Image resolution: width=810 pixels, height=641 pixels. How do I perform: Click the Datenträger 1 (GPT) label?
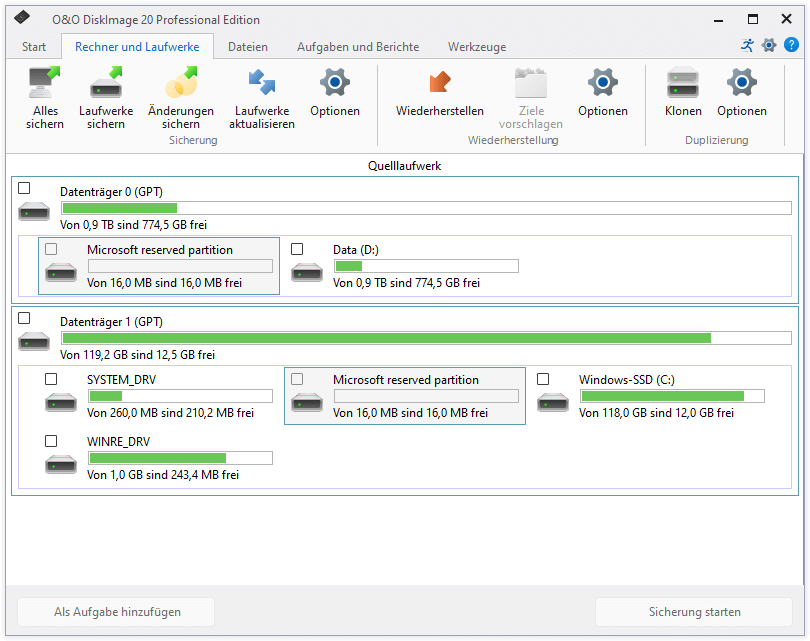[111, 322]
